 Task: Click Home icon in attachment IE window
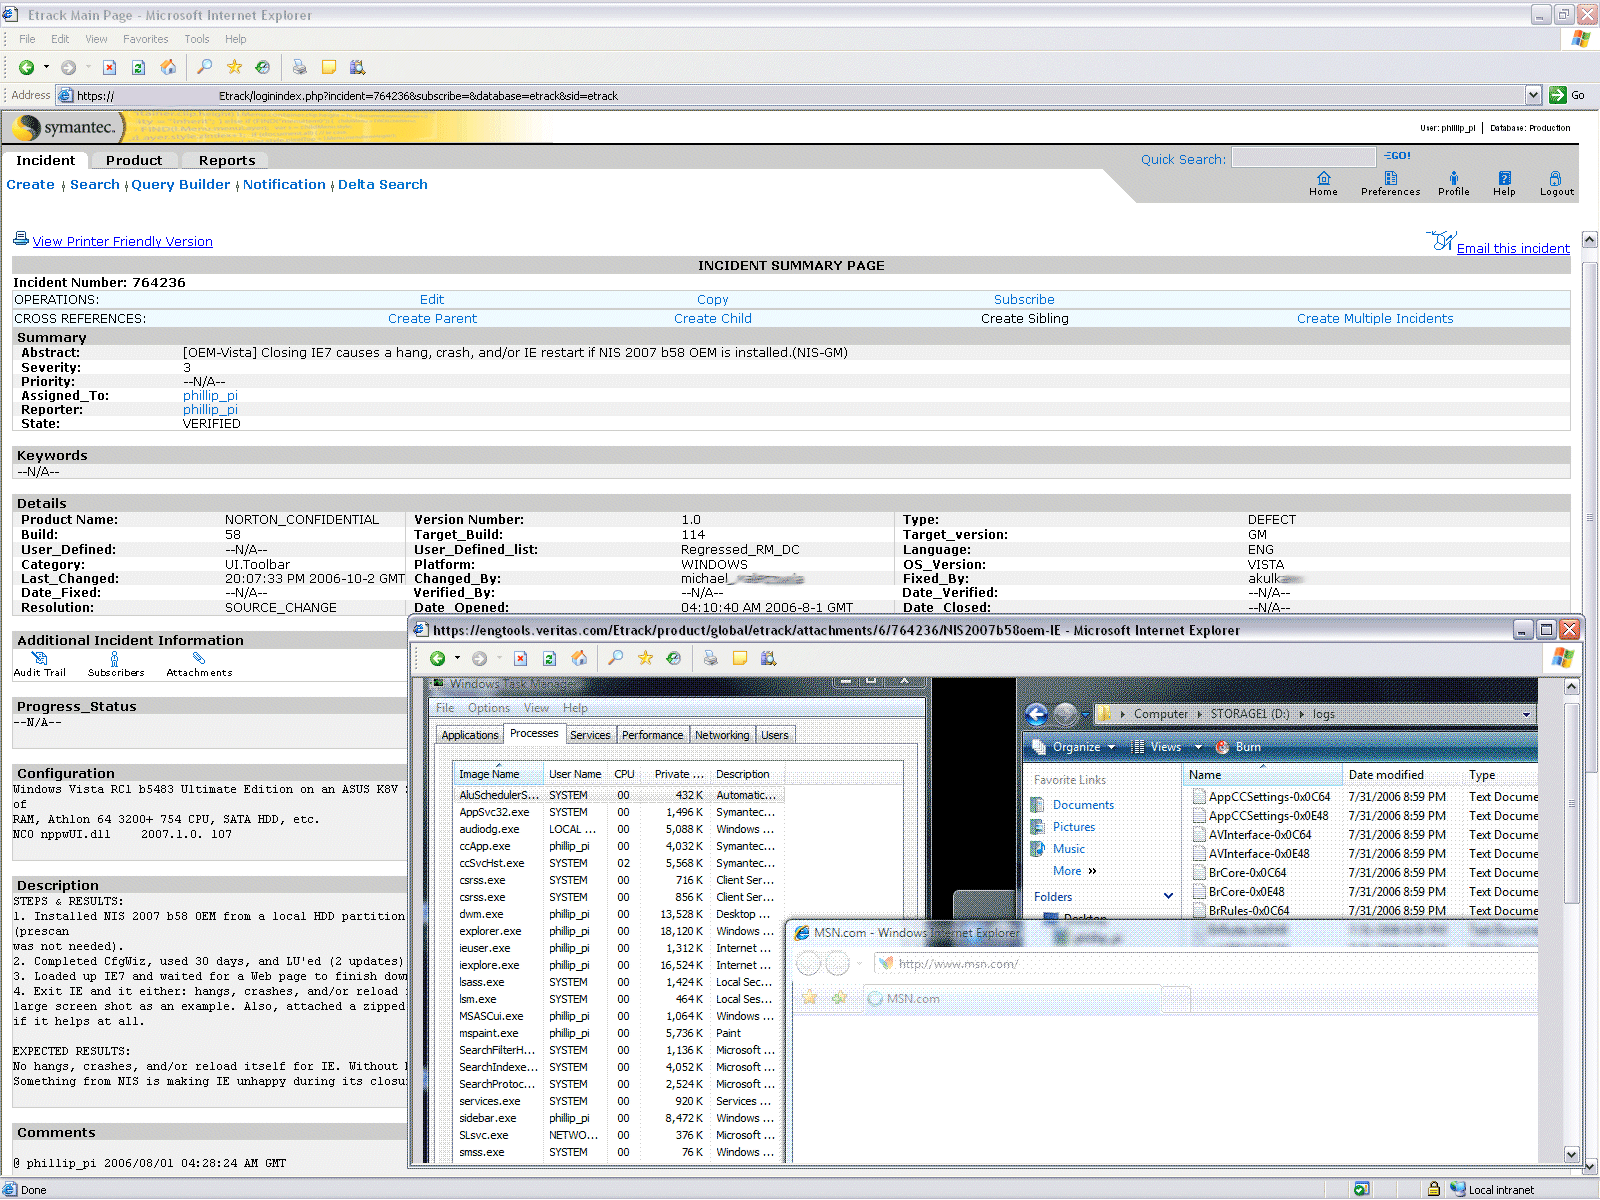click(x=579, y=658)
